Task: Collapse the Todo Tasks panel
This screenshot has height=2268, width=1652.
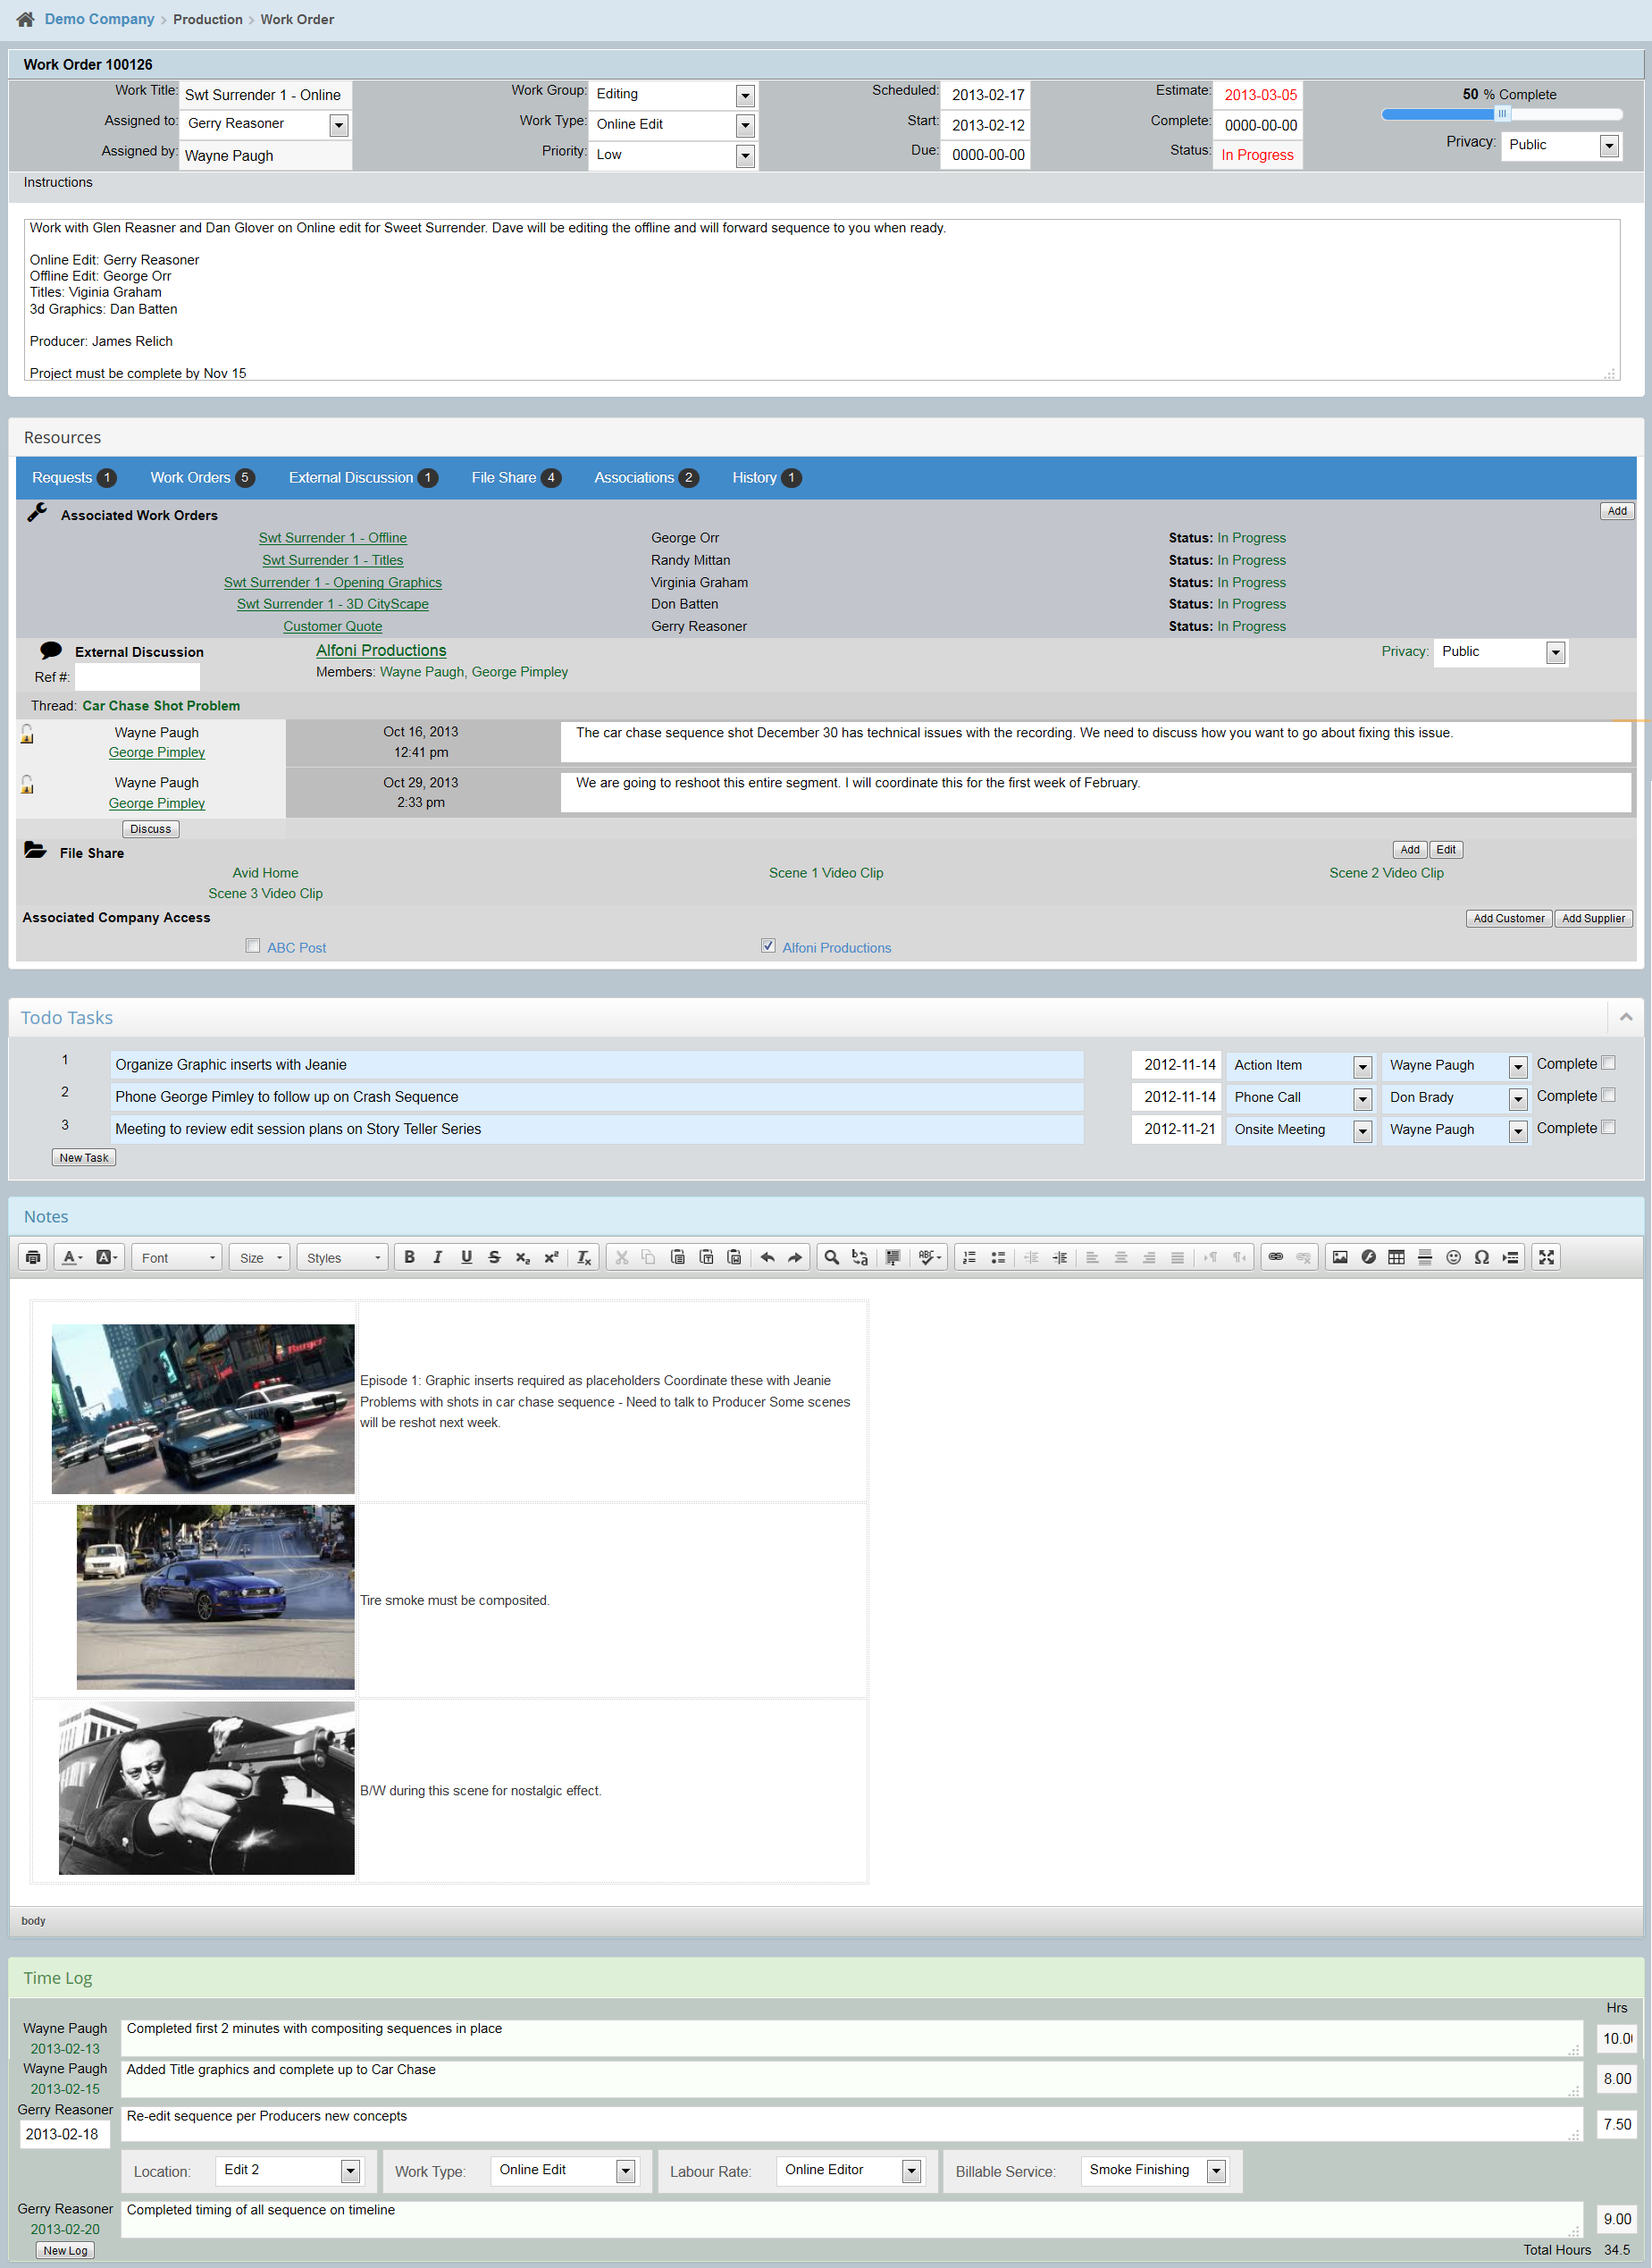Action: (1626, 1017)
